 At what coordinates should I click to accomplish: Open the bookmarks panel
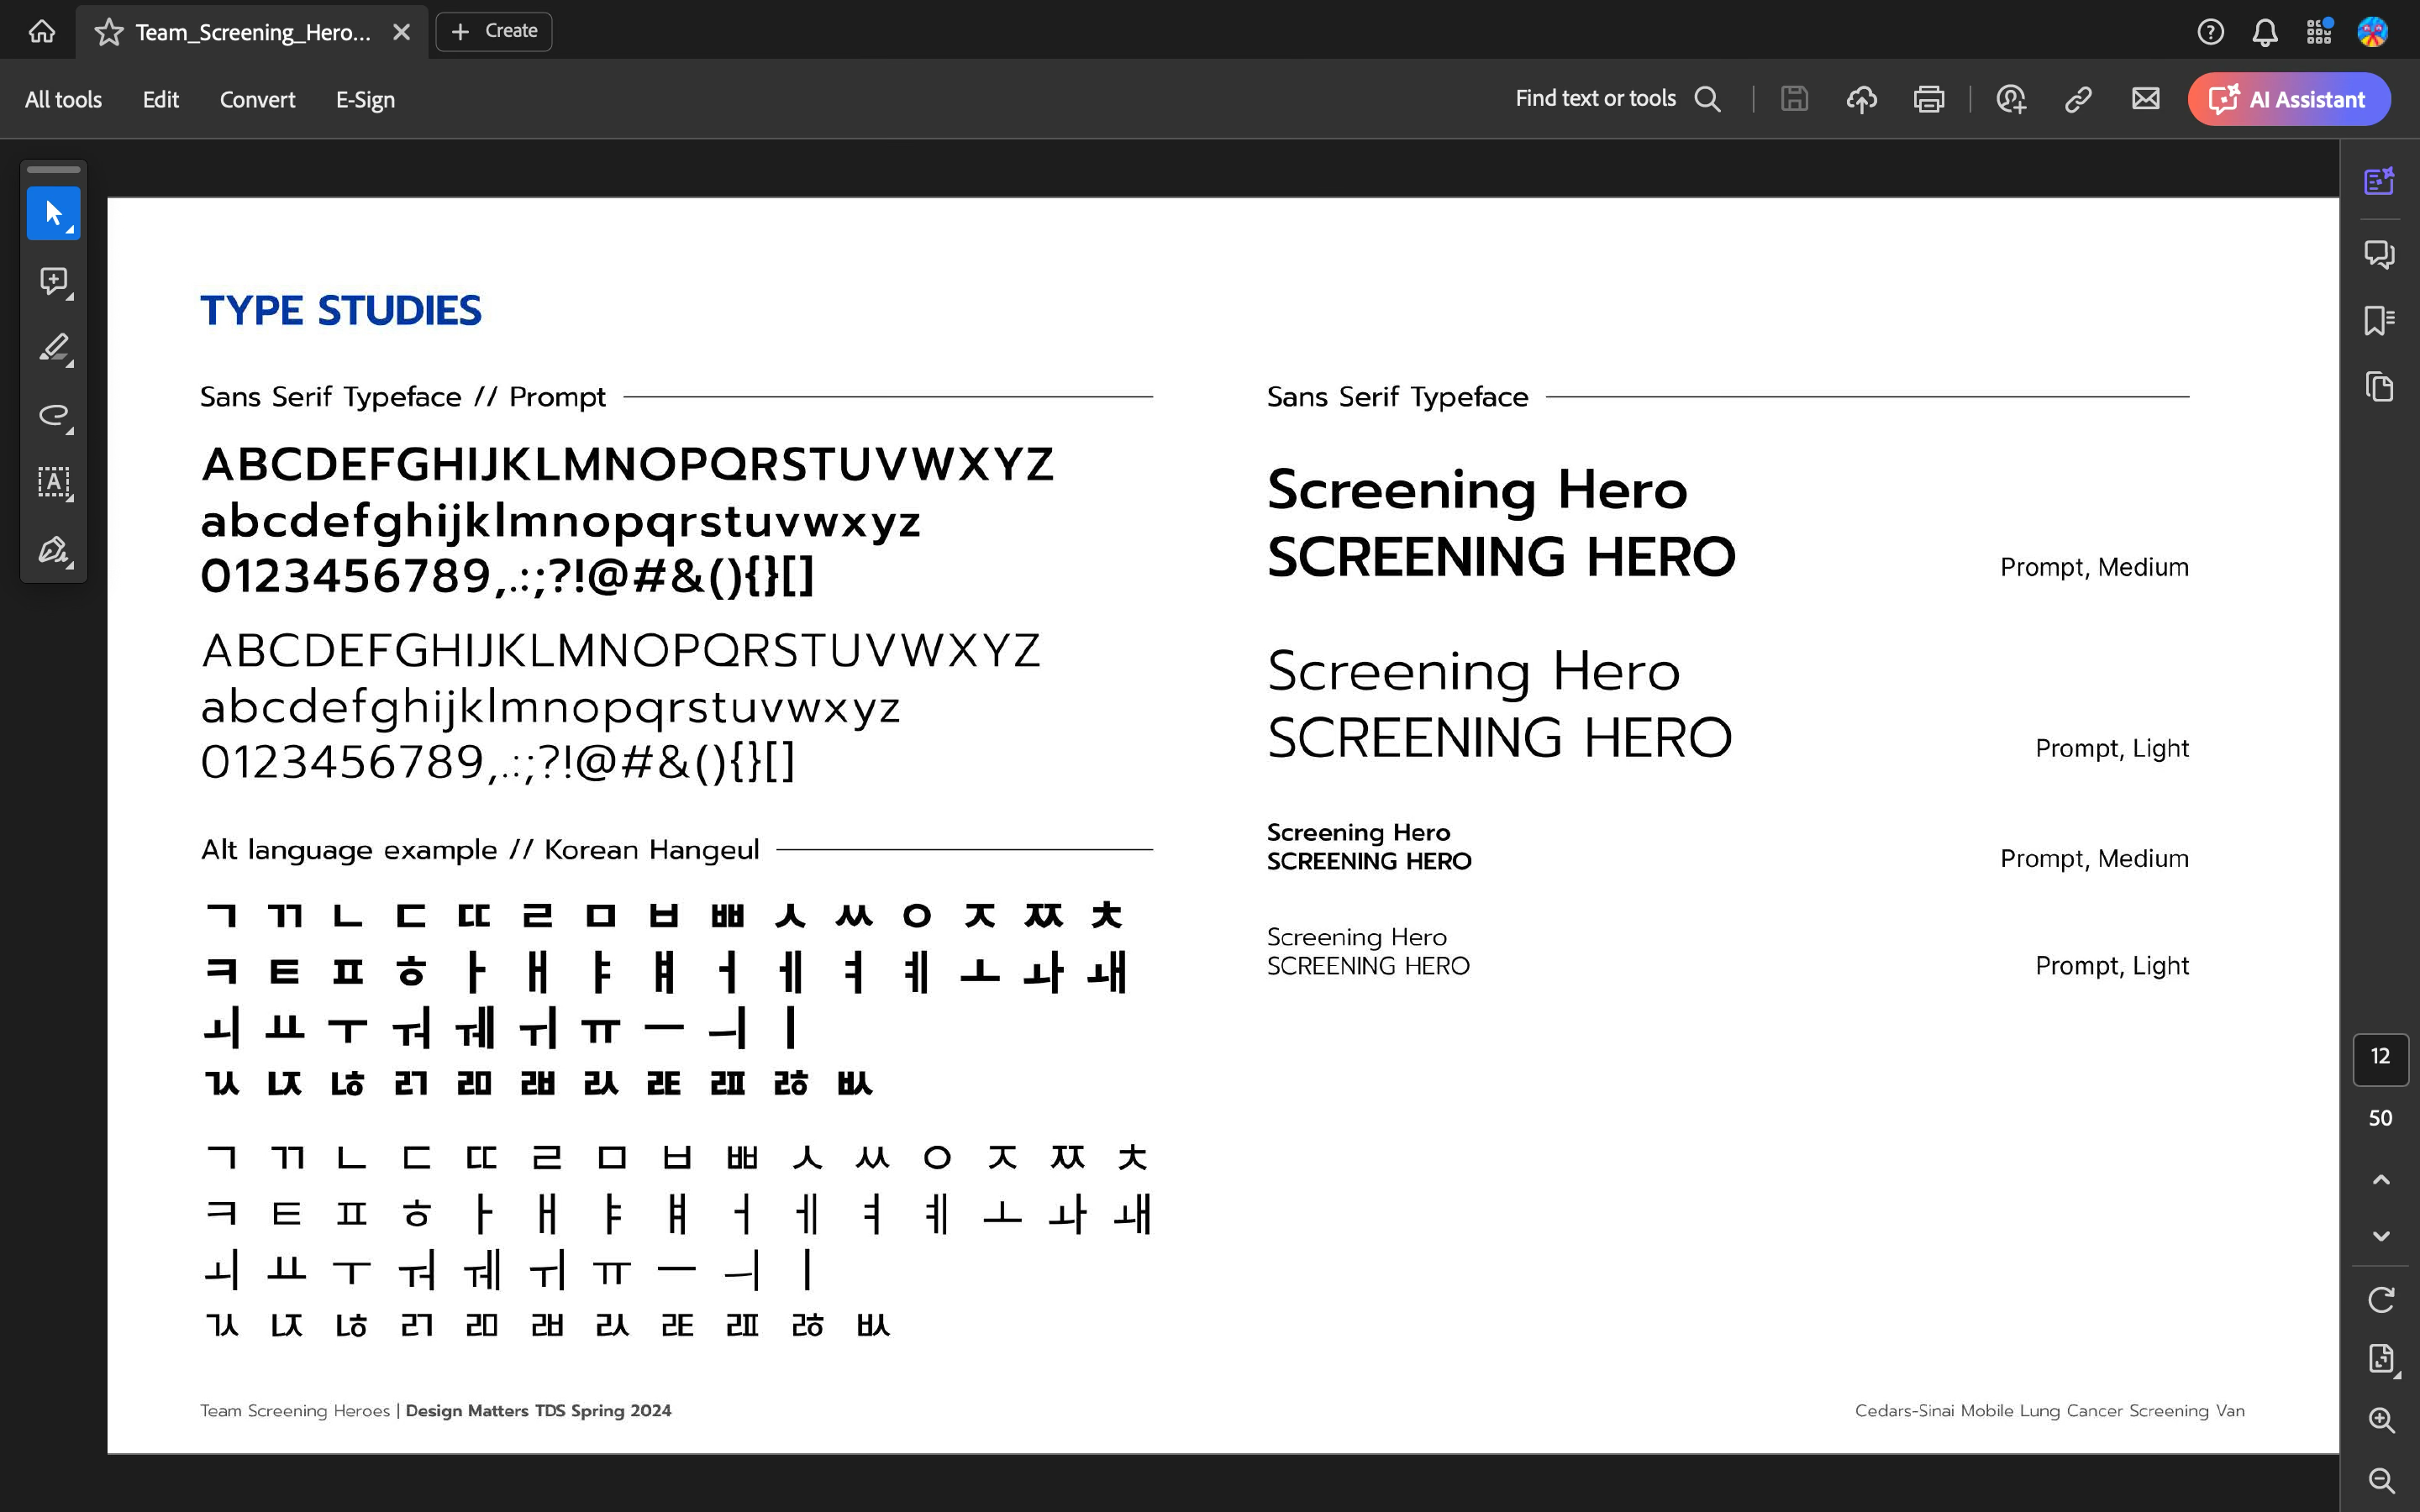pos(2379,321)
